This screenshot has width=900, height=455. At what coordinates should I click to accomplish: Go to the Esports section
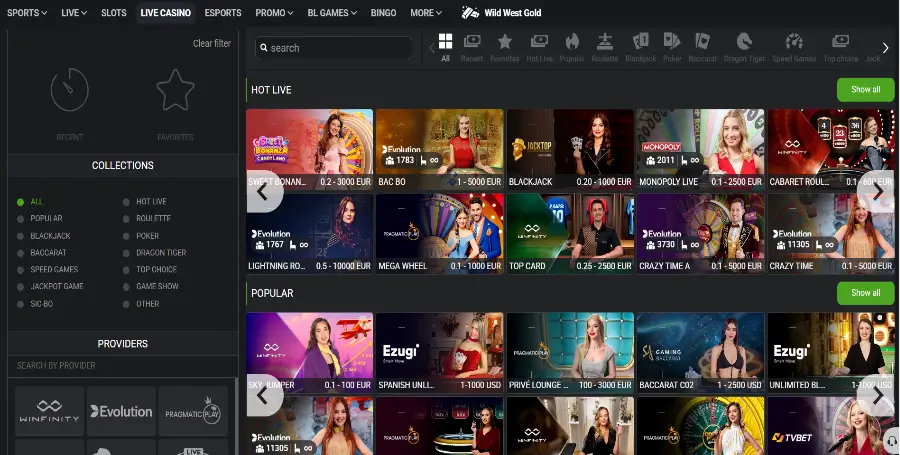click(x=223, y=13)
